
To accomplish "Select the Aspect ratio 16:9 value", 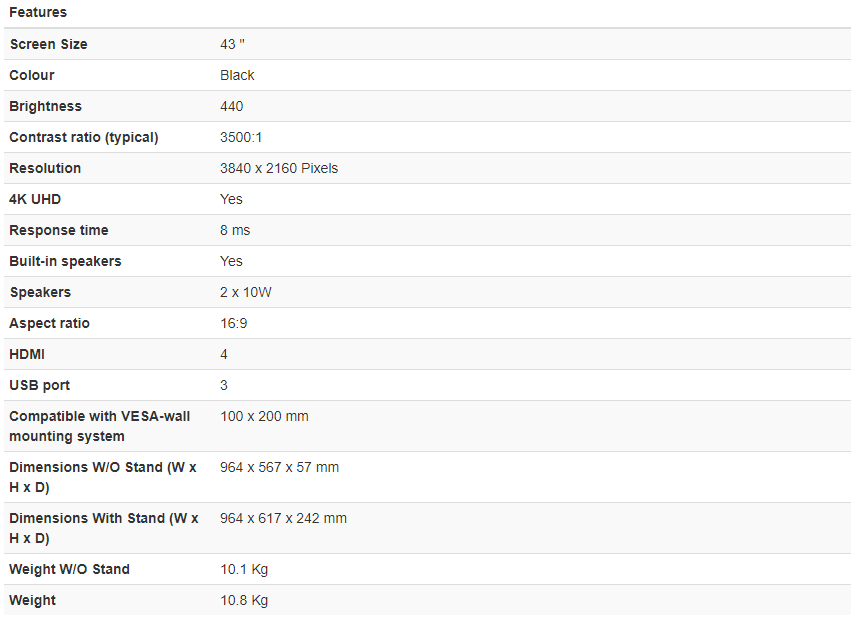I will (x=233, y=323).
